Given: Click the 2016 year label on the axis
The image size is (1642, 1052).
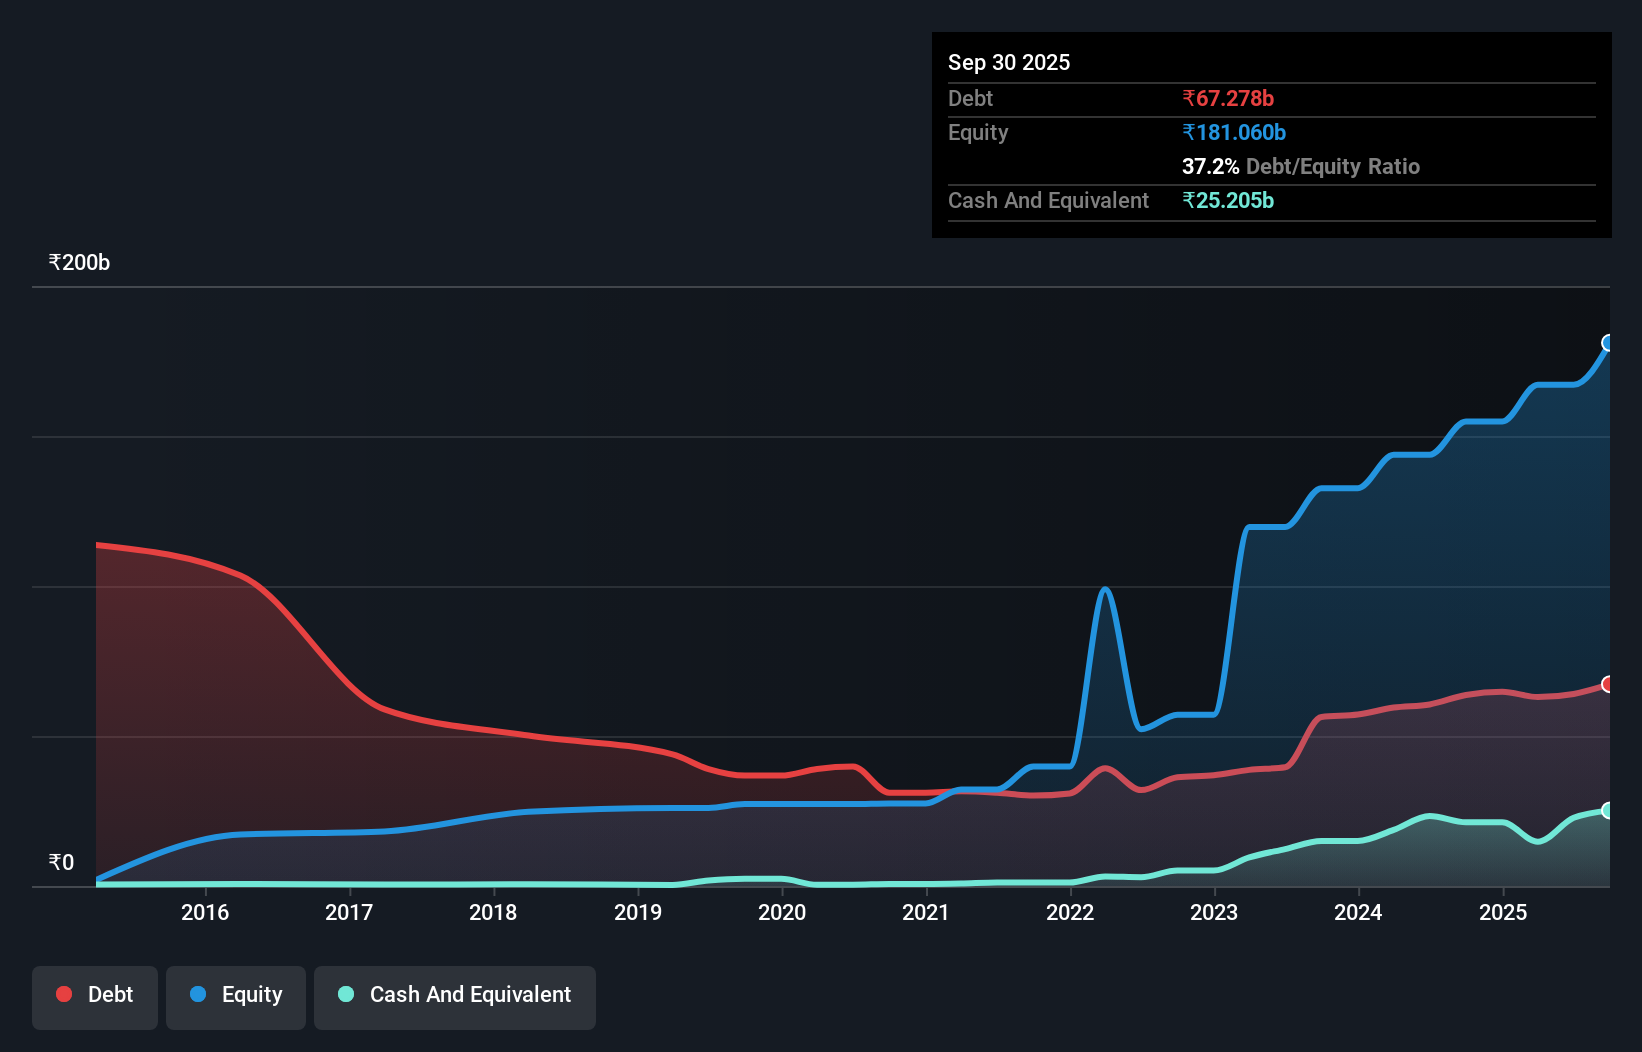Looking at the screenshot, I should (205, 912).
